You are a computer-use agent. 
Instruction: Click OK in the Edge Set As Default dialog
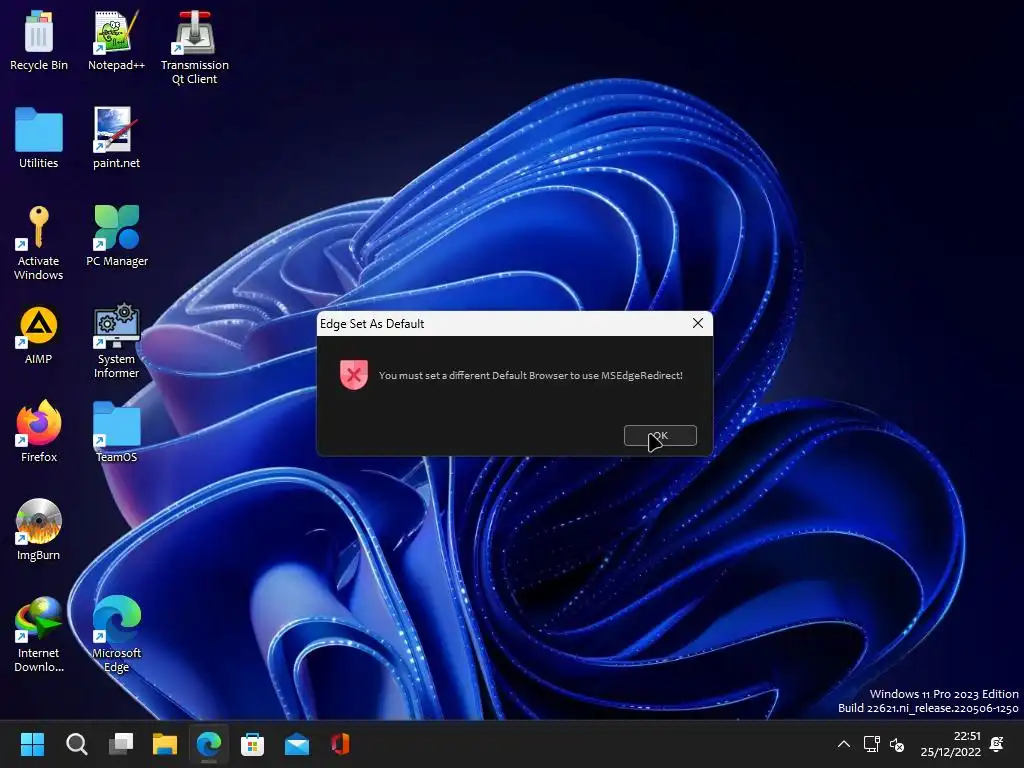coord(660,436)
